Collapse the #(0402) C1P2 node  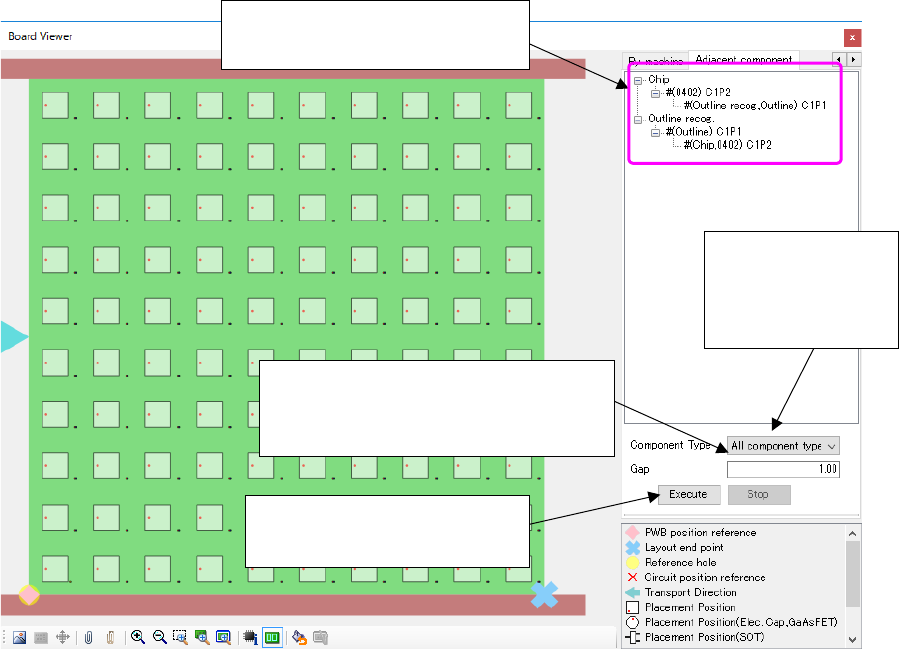pos(655,93)
